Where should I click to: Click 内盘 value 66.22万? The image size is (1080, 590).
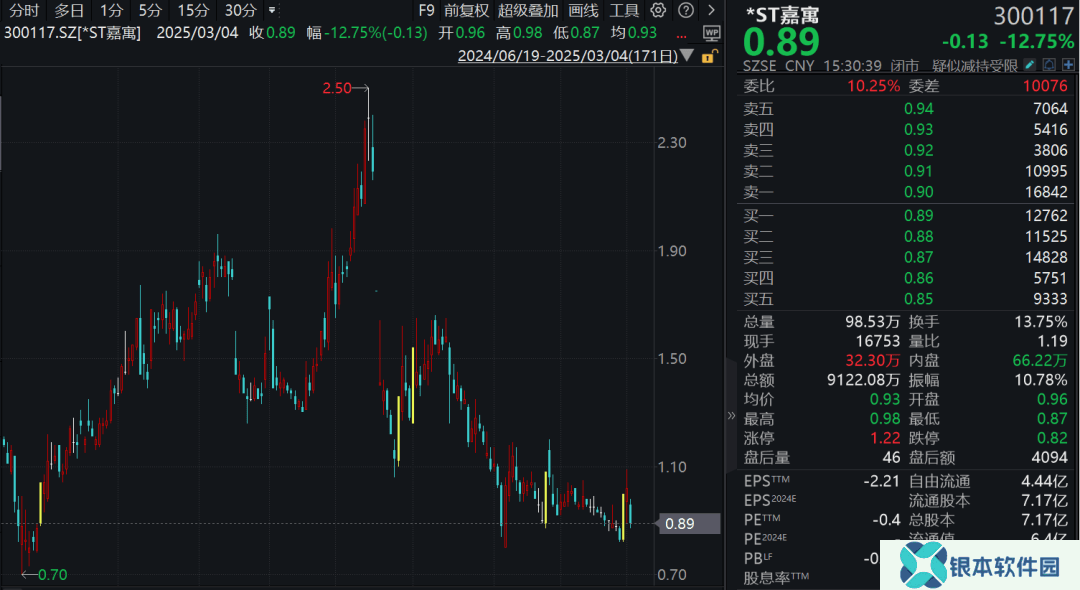tap(1040, 361)
